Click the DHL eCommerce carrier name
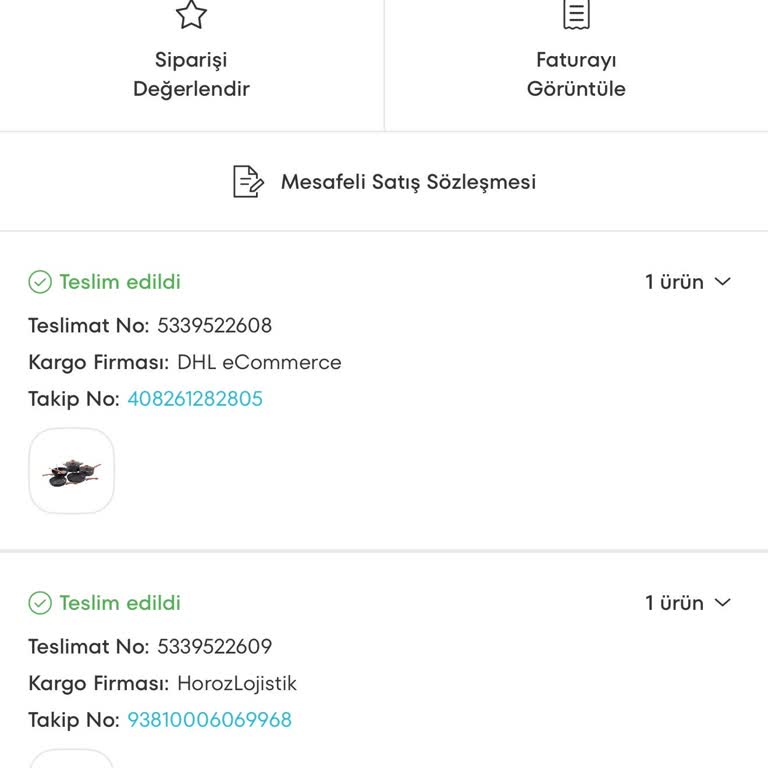The image size is (768, 768). (x=259, y=362)
